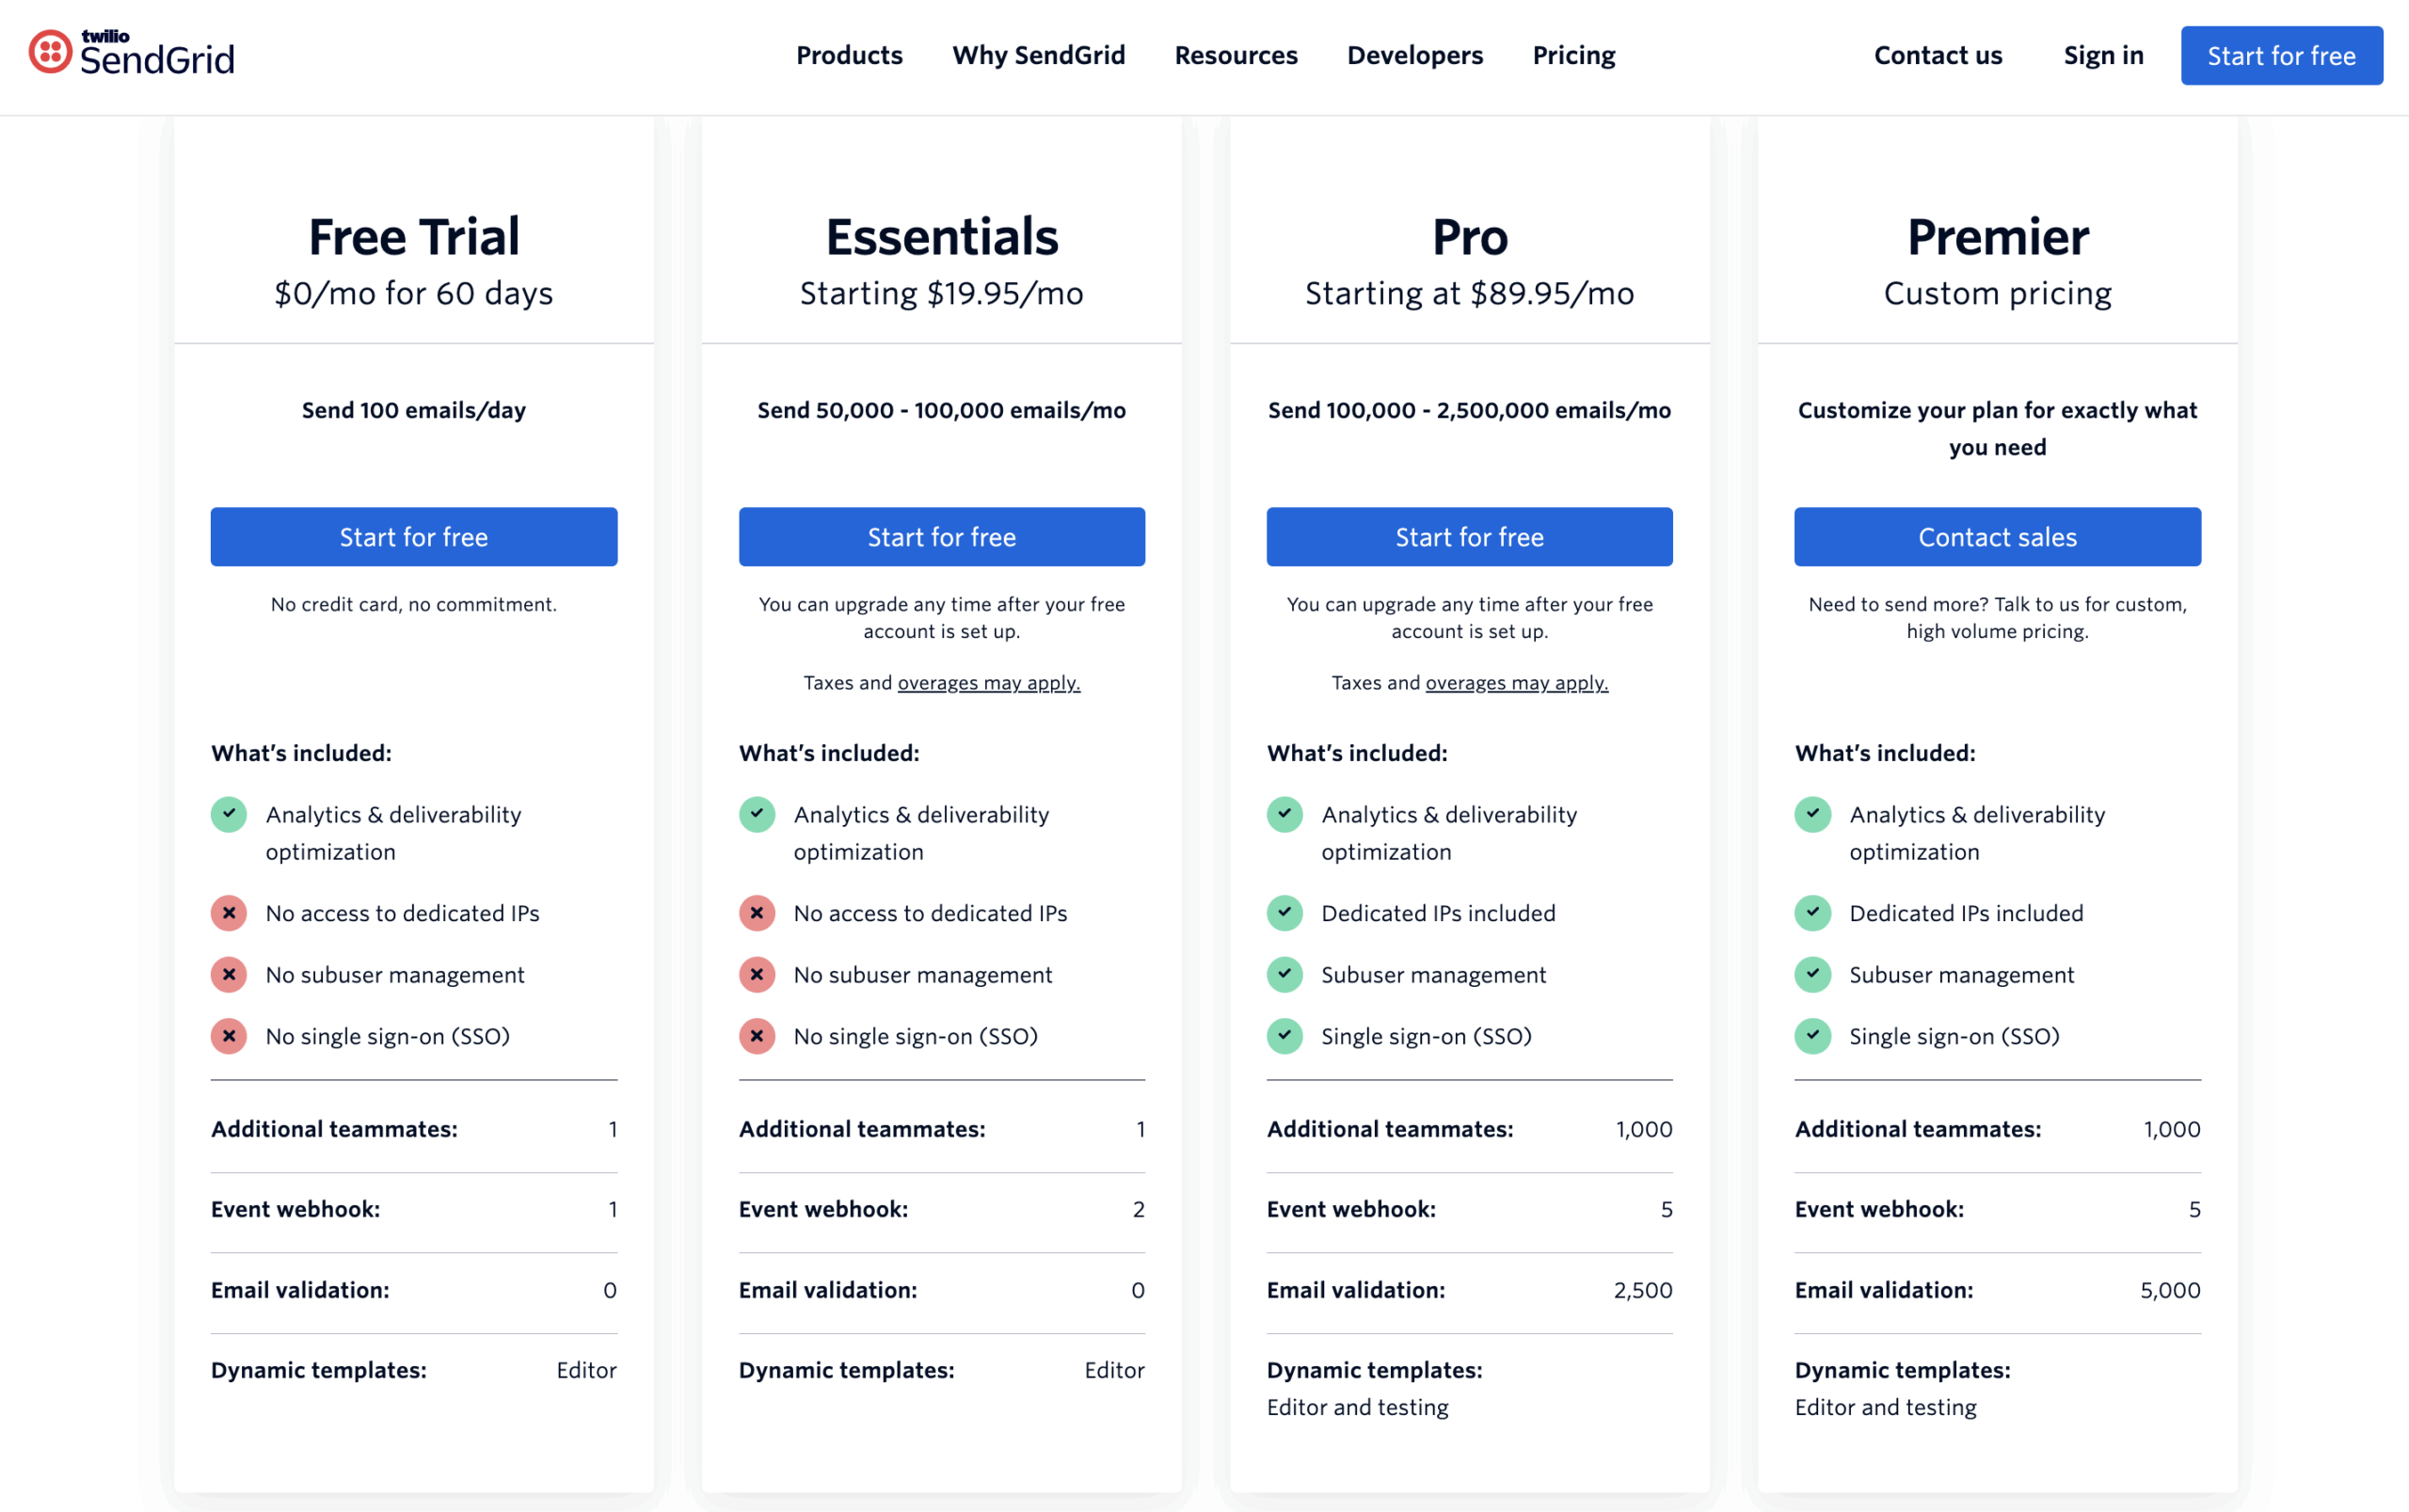
Task: Click Pro Email validation value 2,500
Action: click(1643, 1290)
